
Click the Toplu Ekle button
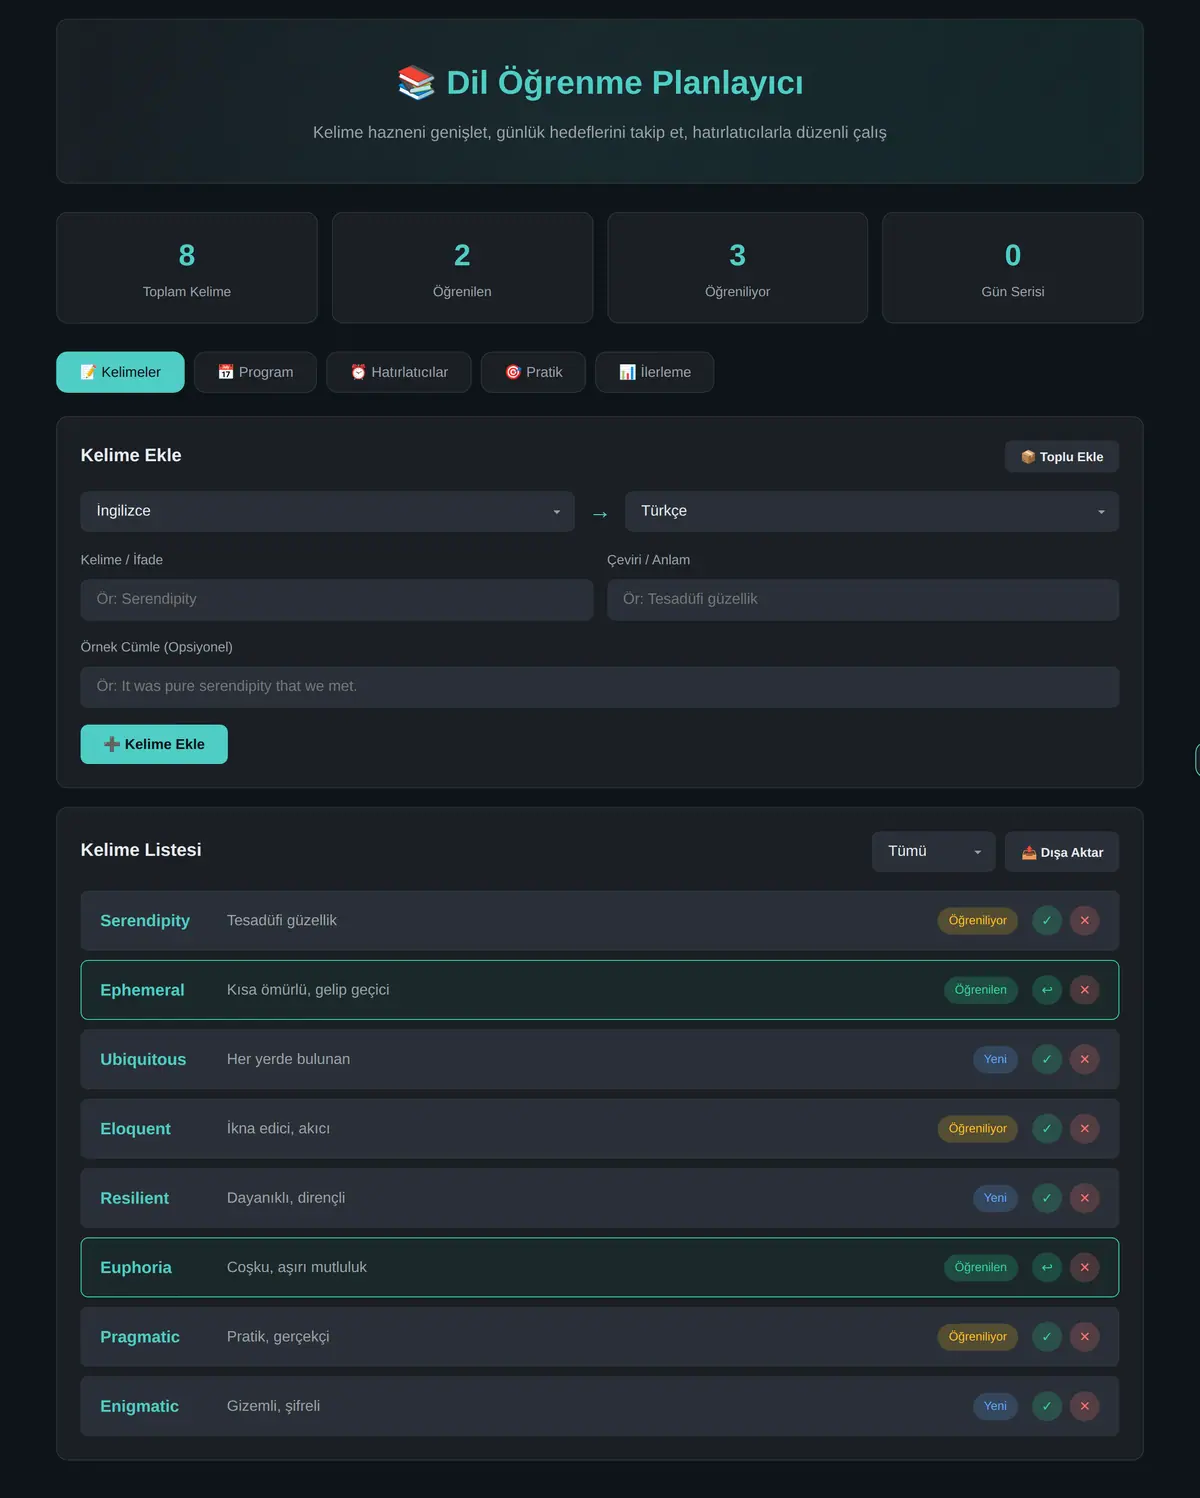[1062, 457]
